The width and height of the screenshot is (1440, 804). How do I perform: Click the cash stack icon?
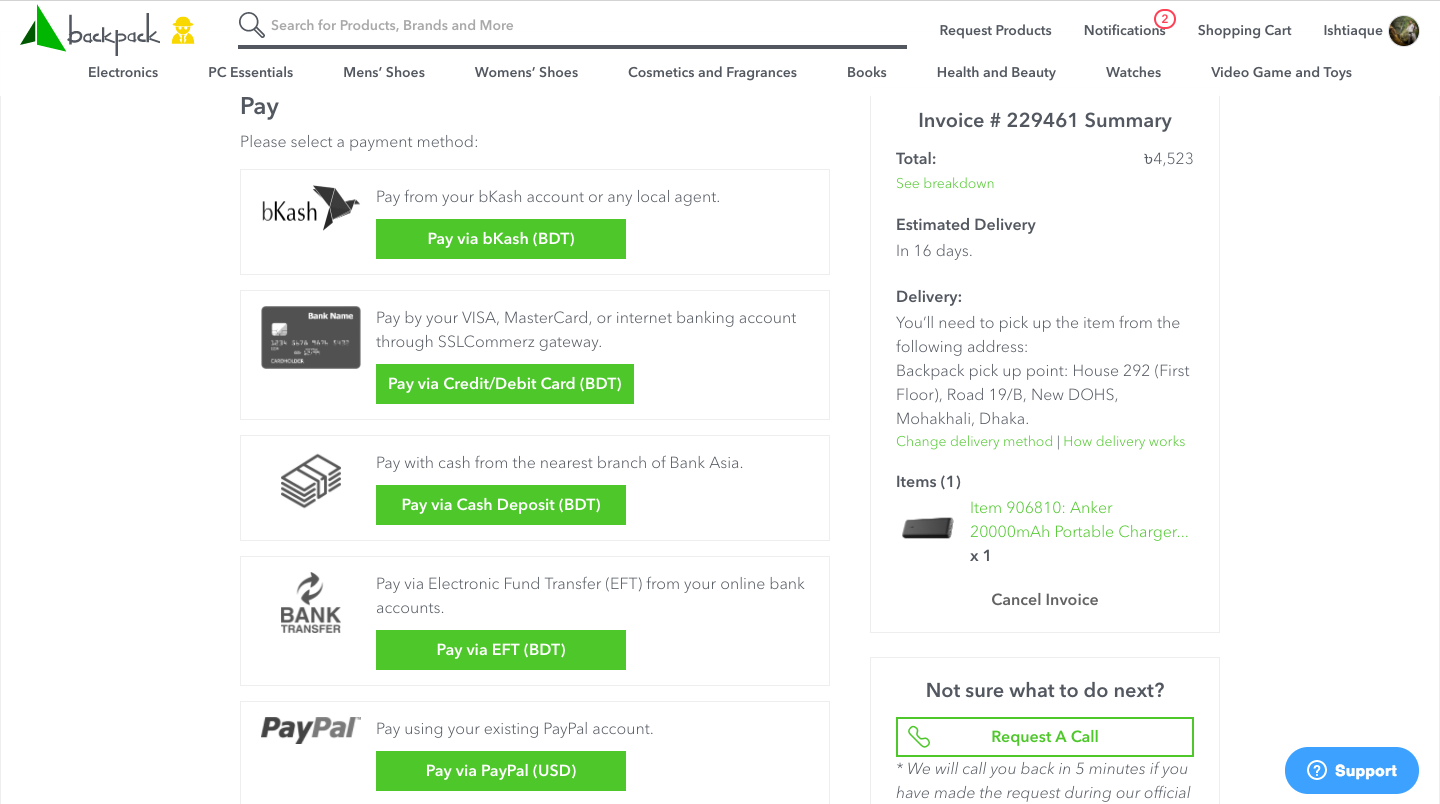(311, 480)
